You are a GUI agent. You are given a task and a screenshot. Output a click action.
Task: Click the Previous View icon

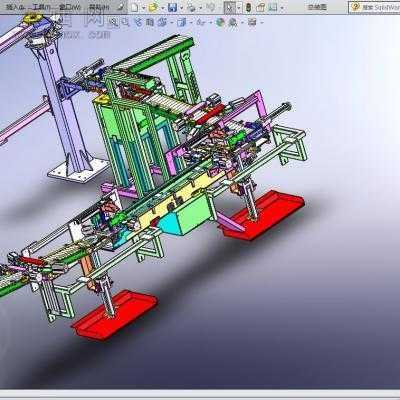(x=138, y=22)
